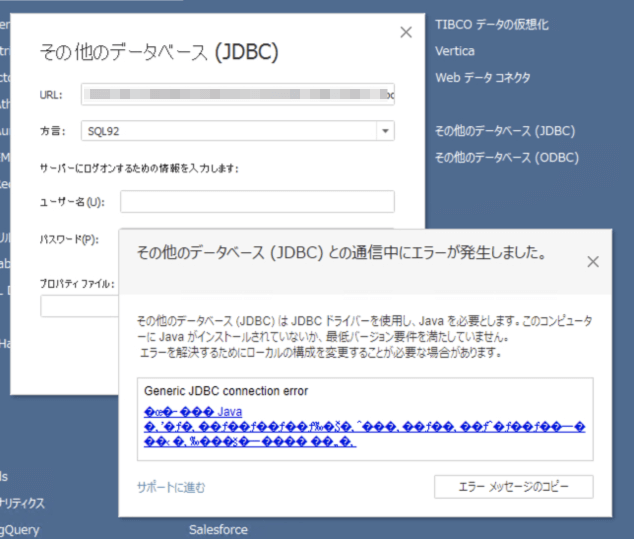
Task: Open the 方言 dropdown arrow
Action: 385,131
